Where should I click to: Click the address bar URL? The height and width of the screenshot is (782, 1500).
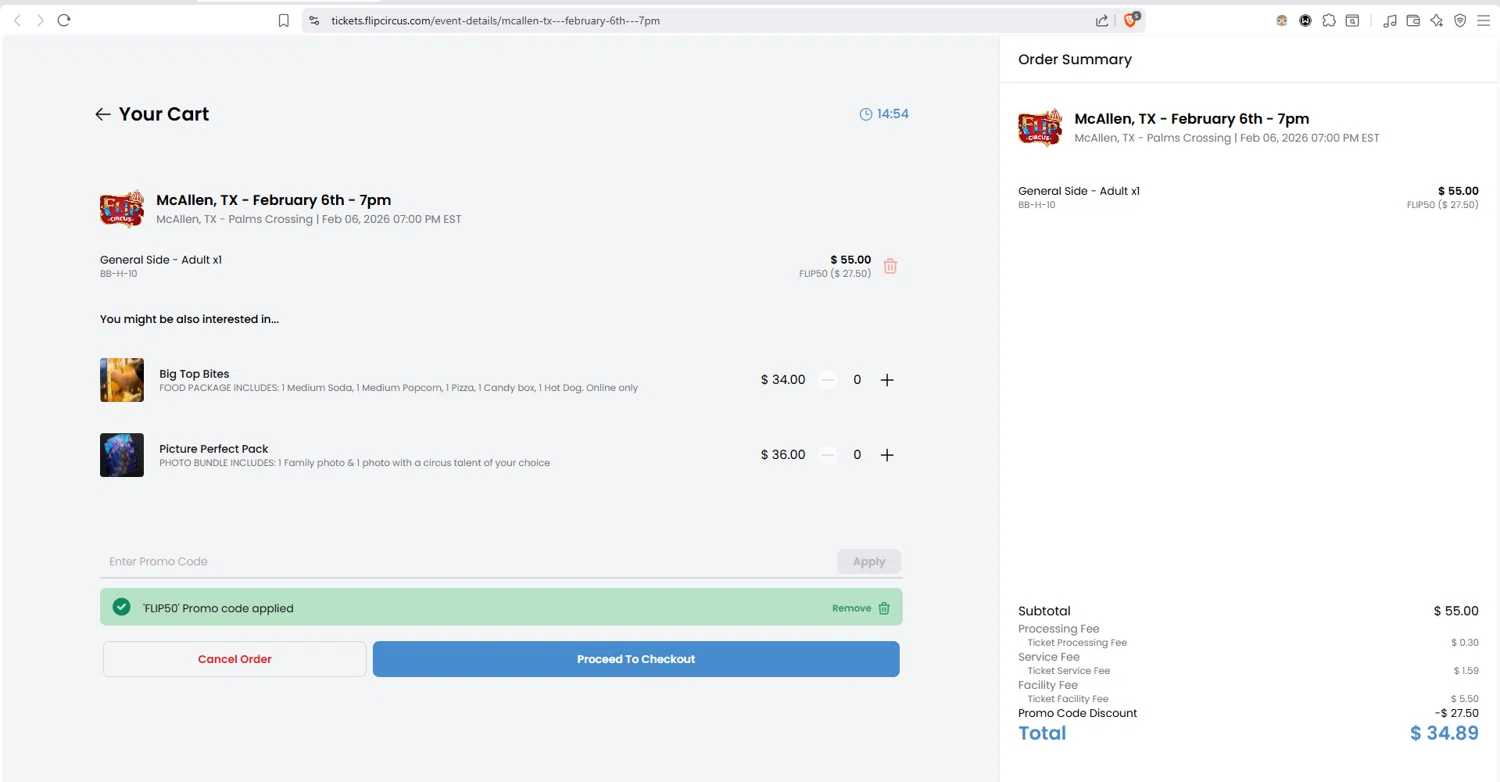[495, 20]
